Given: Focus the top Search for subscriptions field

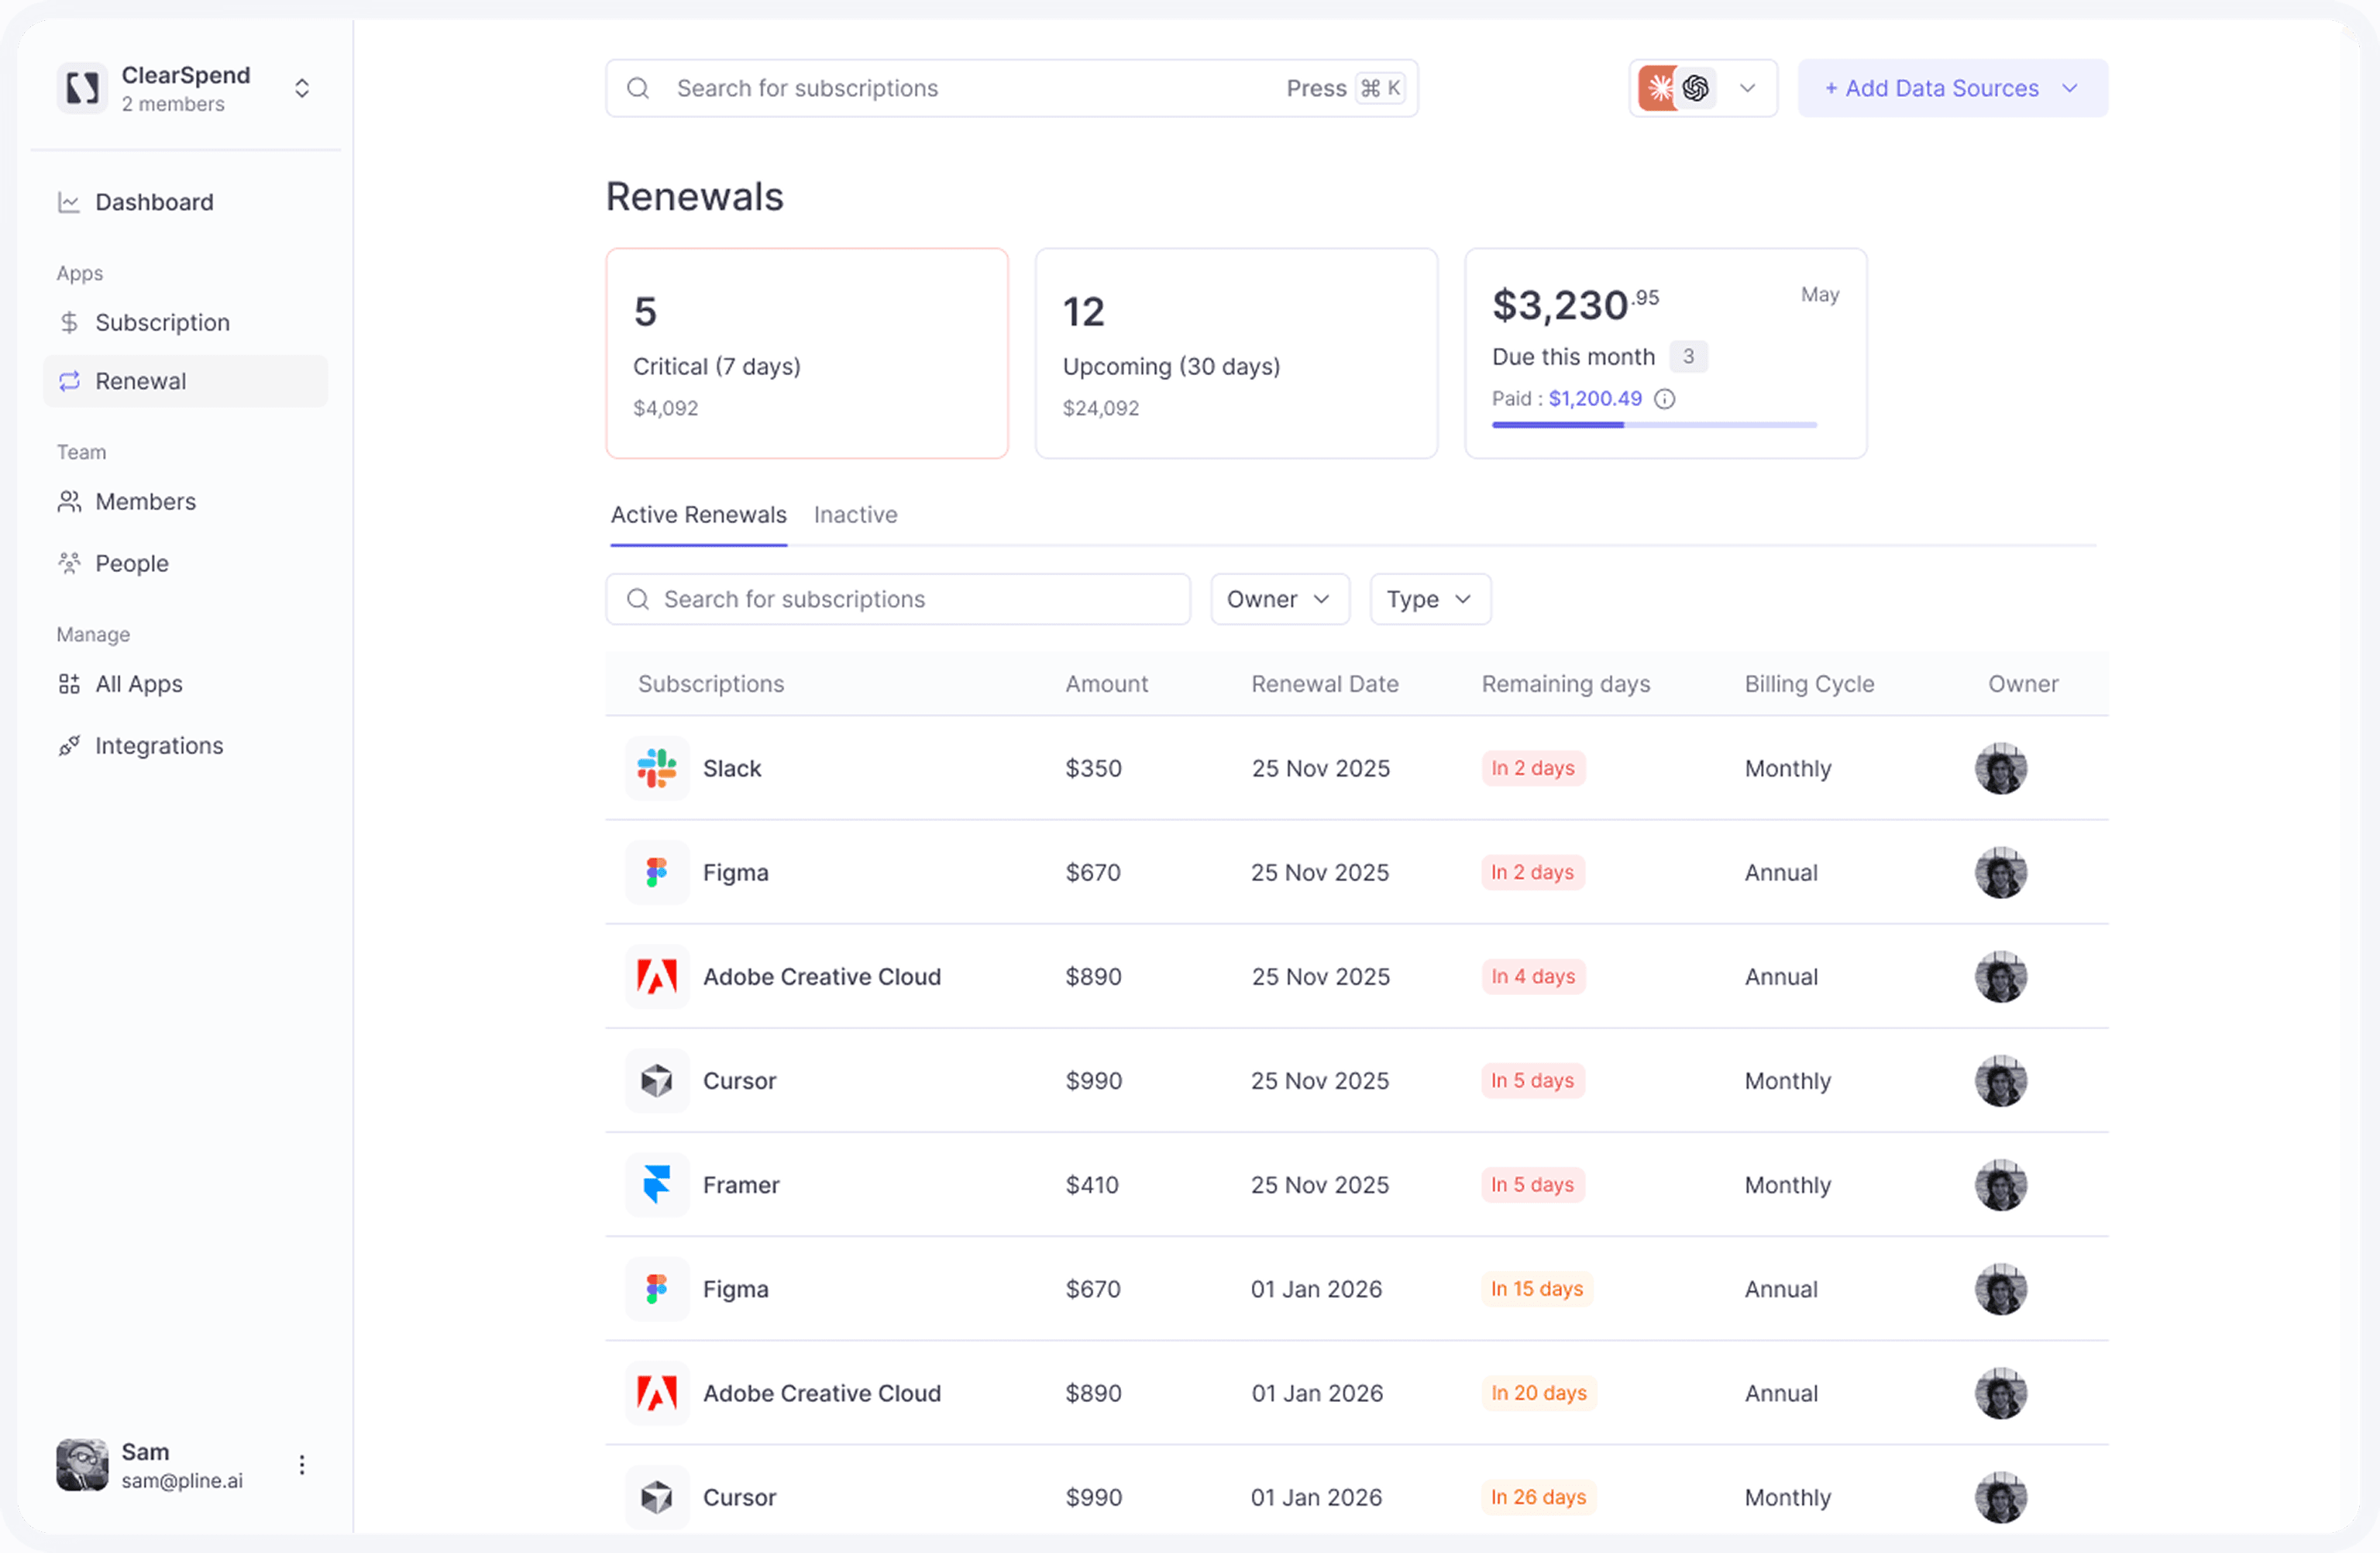Looking at the screenshot, I should tap(1011, 88).
